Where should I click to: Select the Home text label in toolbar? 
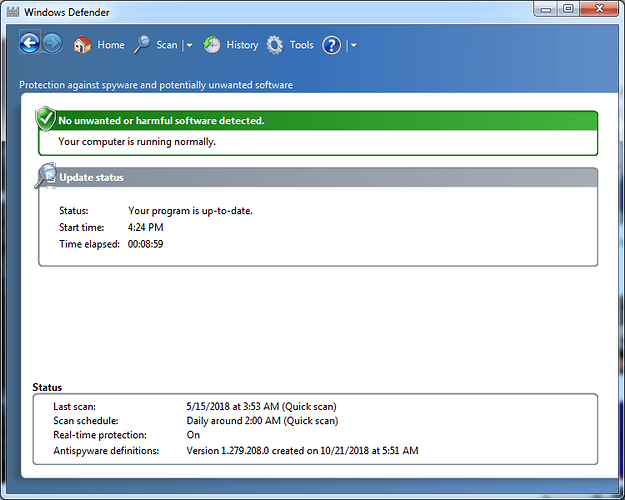pos(111,45)
